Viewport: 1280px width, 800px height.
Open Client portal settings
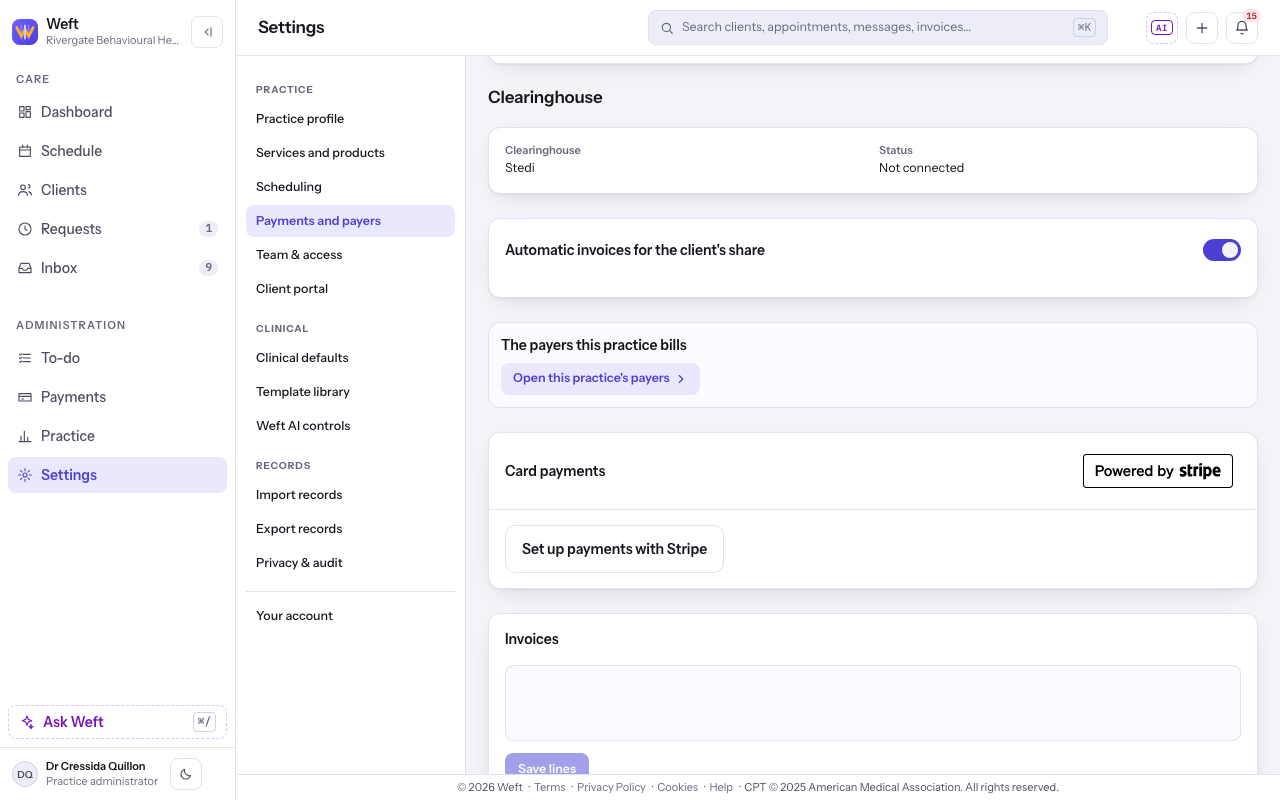coord(350,289)
